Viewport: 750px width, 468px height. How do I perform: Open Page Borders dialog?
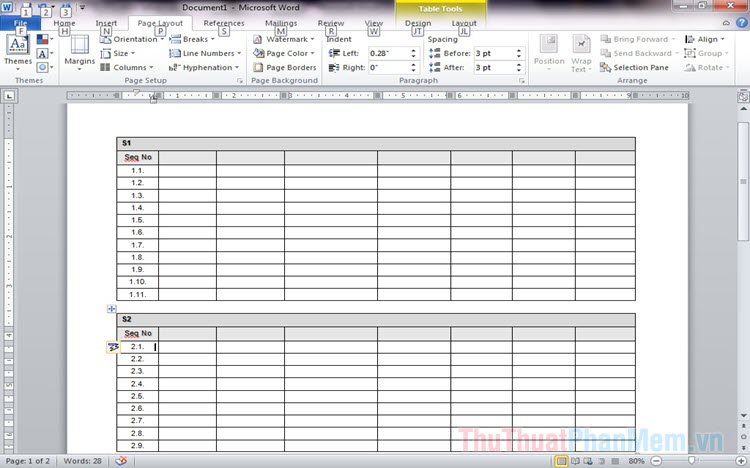(x=285, y=67)
